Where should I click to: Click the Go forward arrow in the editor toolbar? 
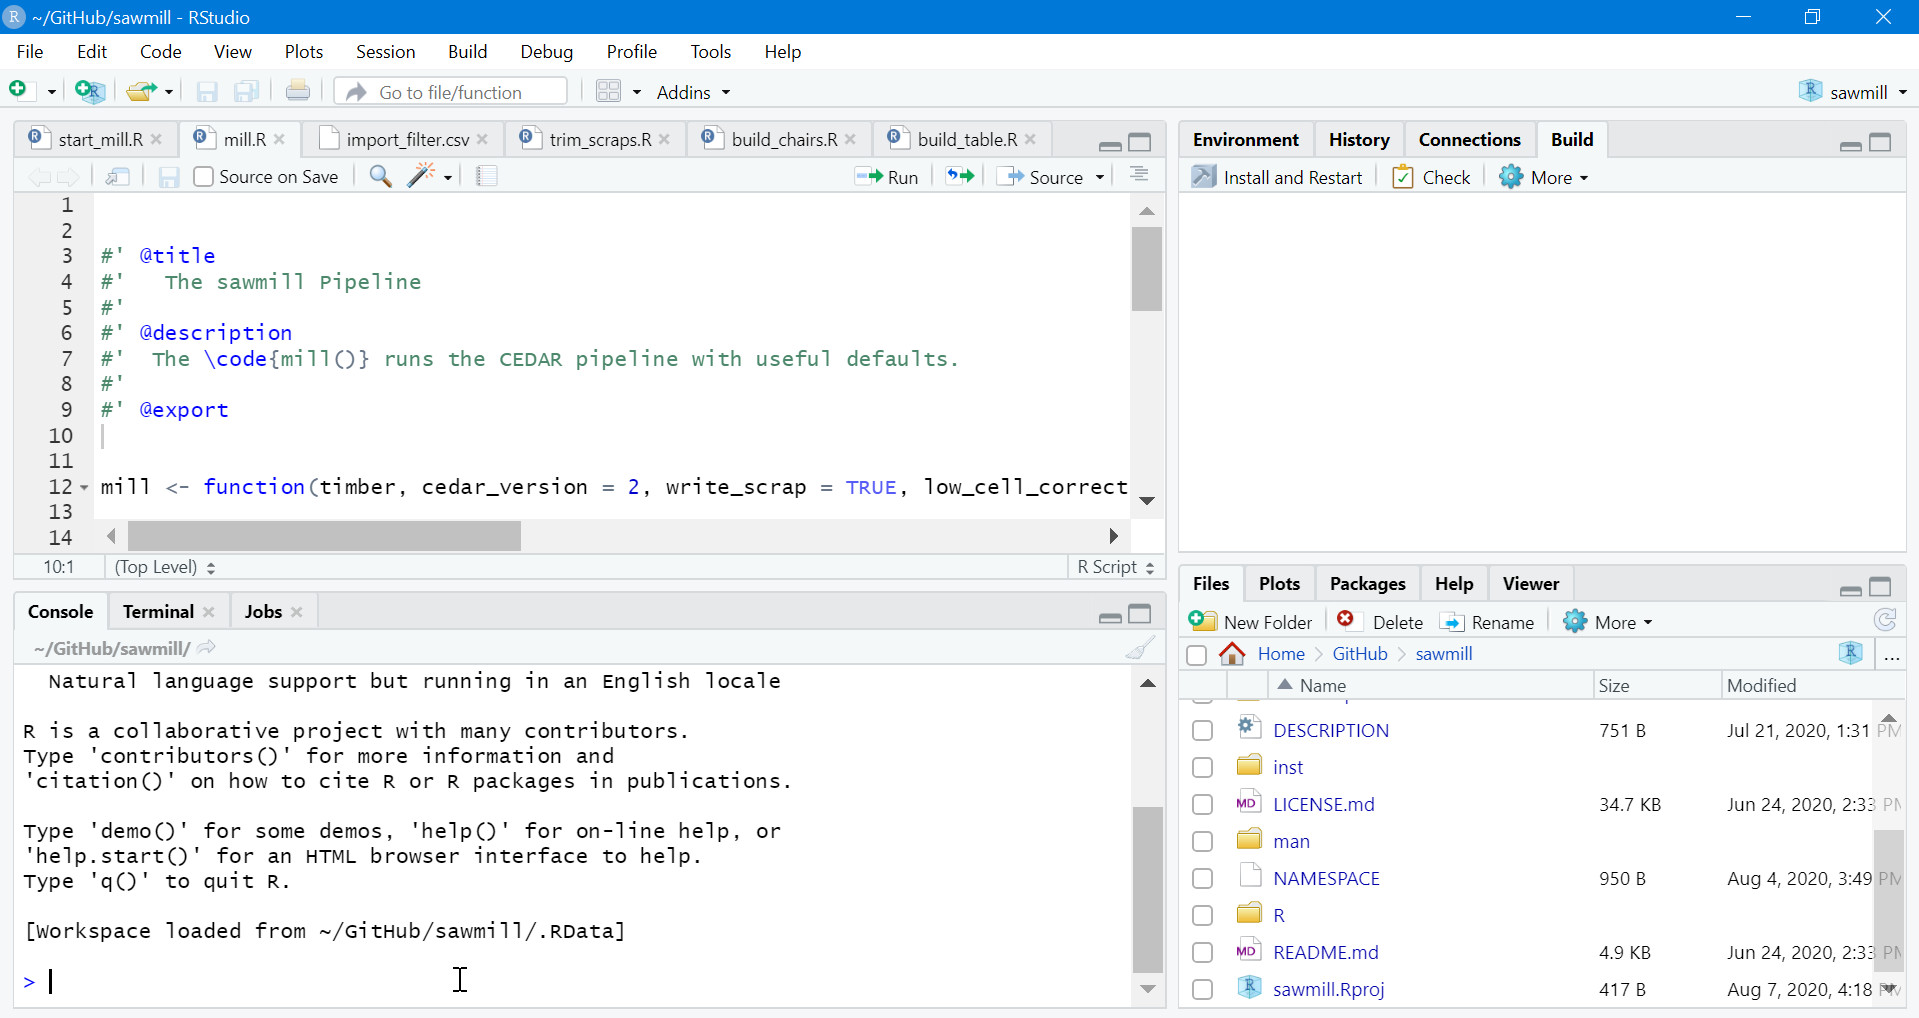[x=68, y=177]
